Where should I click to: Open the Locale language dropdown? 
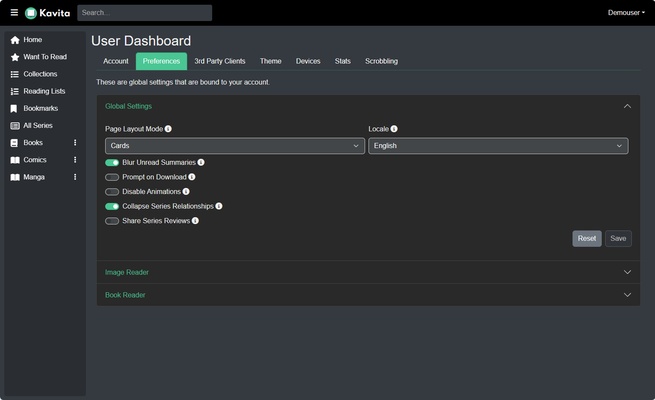[x=498, y=146]
